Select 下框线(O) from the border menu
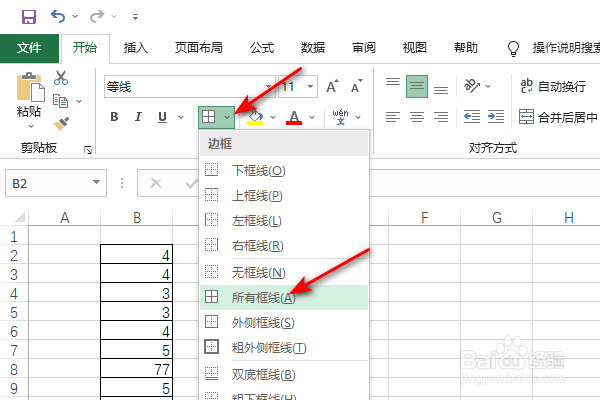This screenshot has height=400, width=600. (284, 170)
